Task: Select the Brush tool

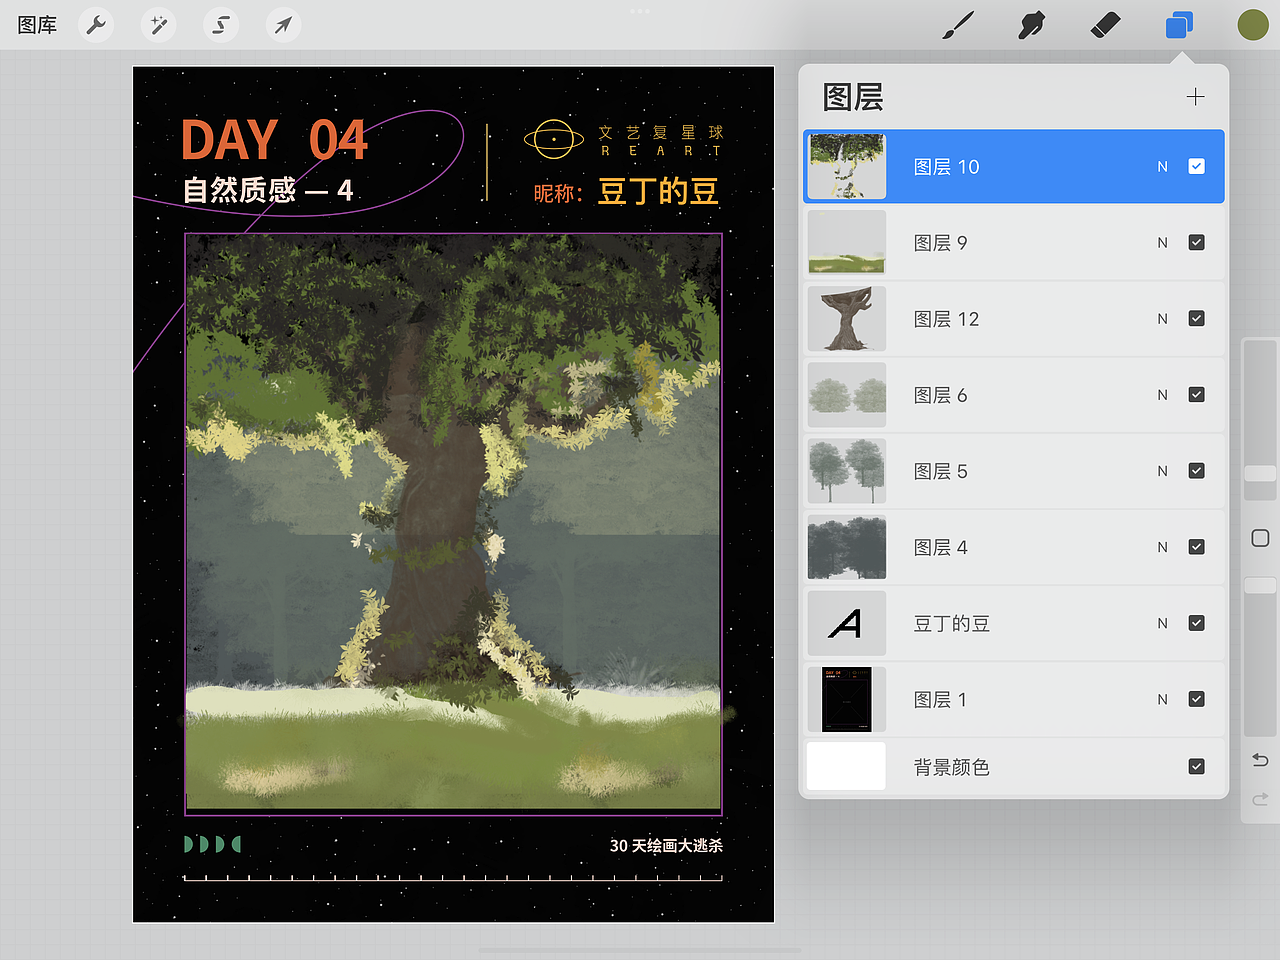Action: [x=958, y=25]
